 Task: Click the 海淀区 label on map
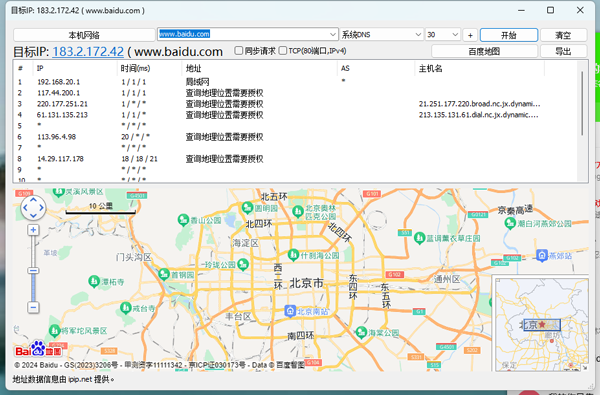245,243
